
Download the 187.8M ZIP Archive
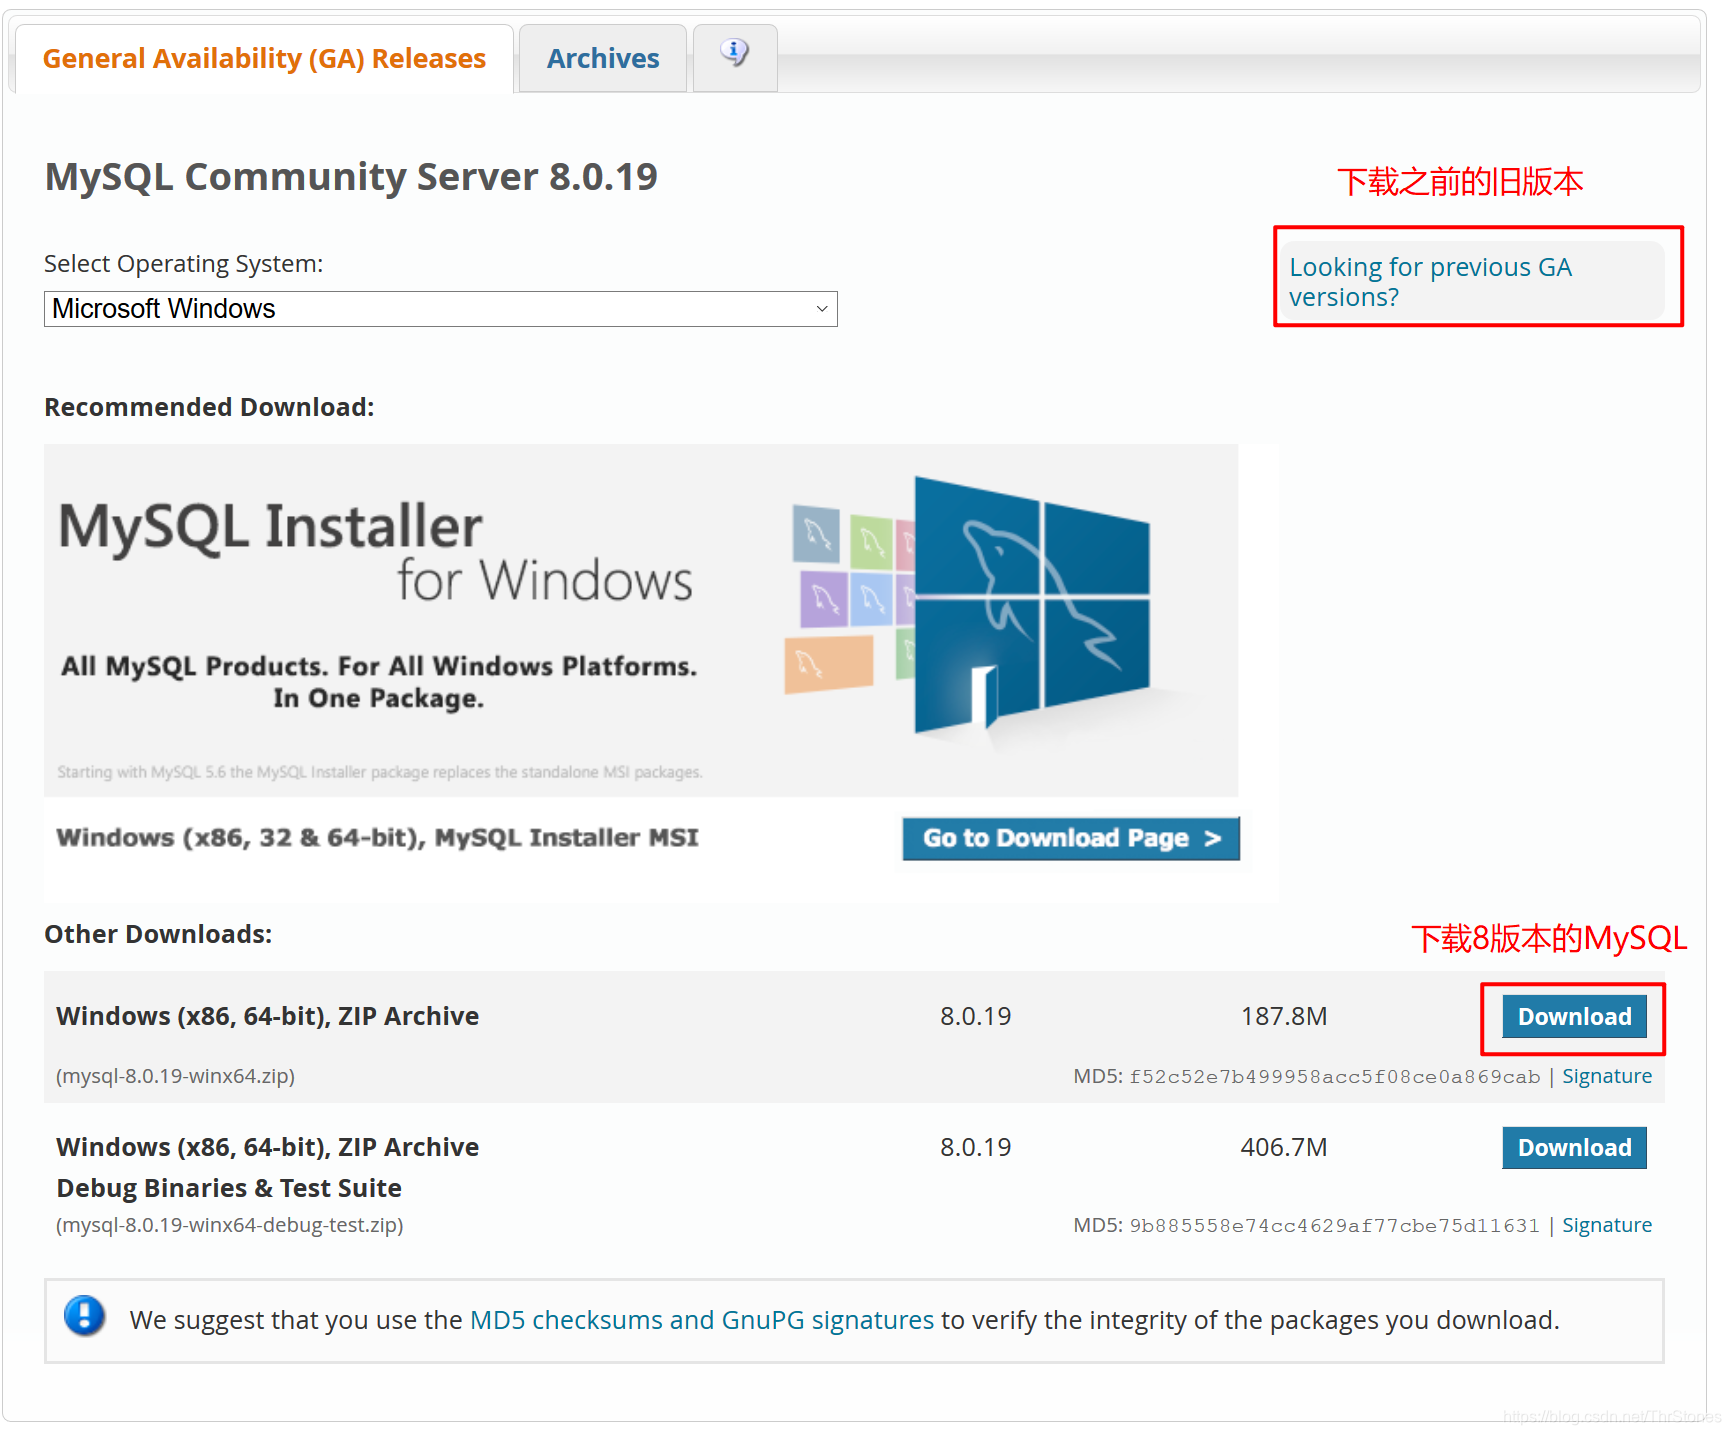click(1574, 1017)
